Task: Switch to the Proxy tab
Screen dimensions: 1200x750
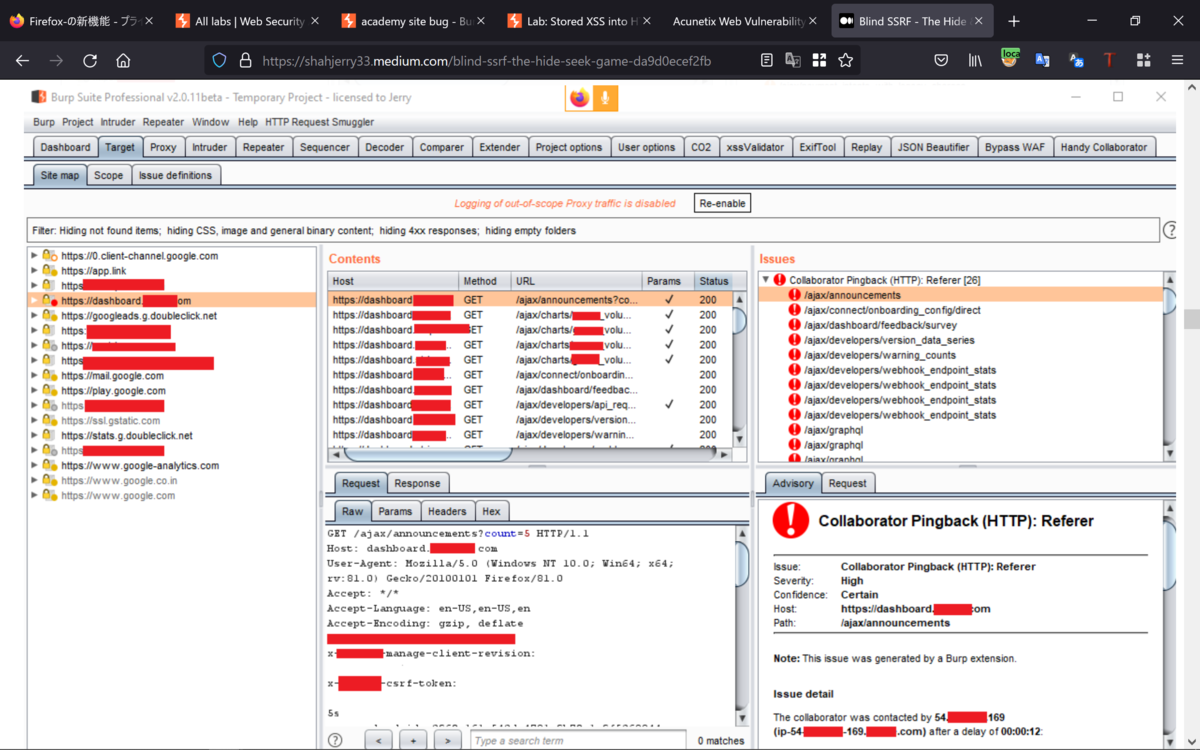Action: point(163,147)
